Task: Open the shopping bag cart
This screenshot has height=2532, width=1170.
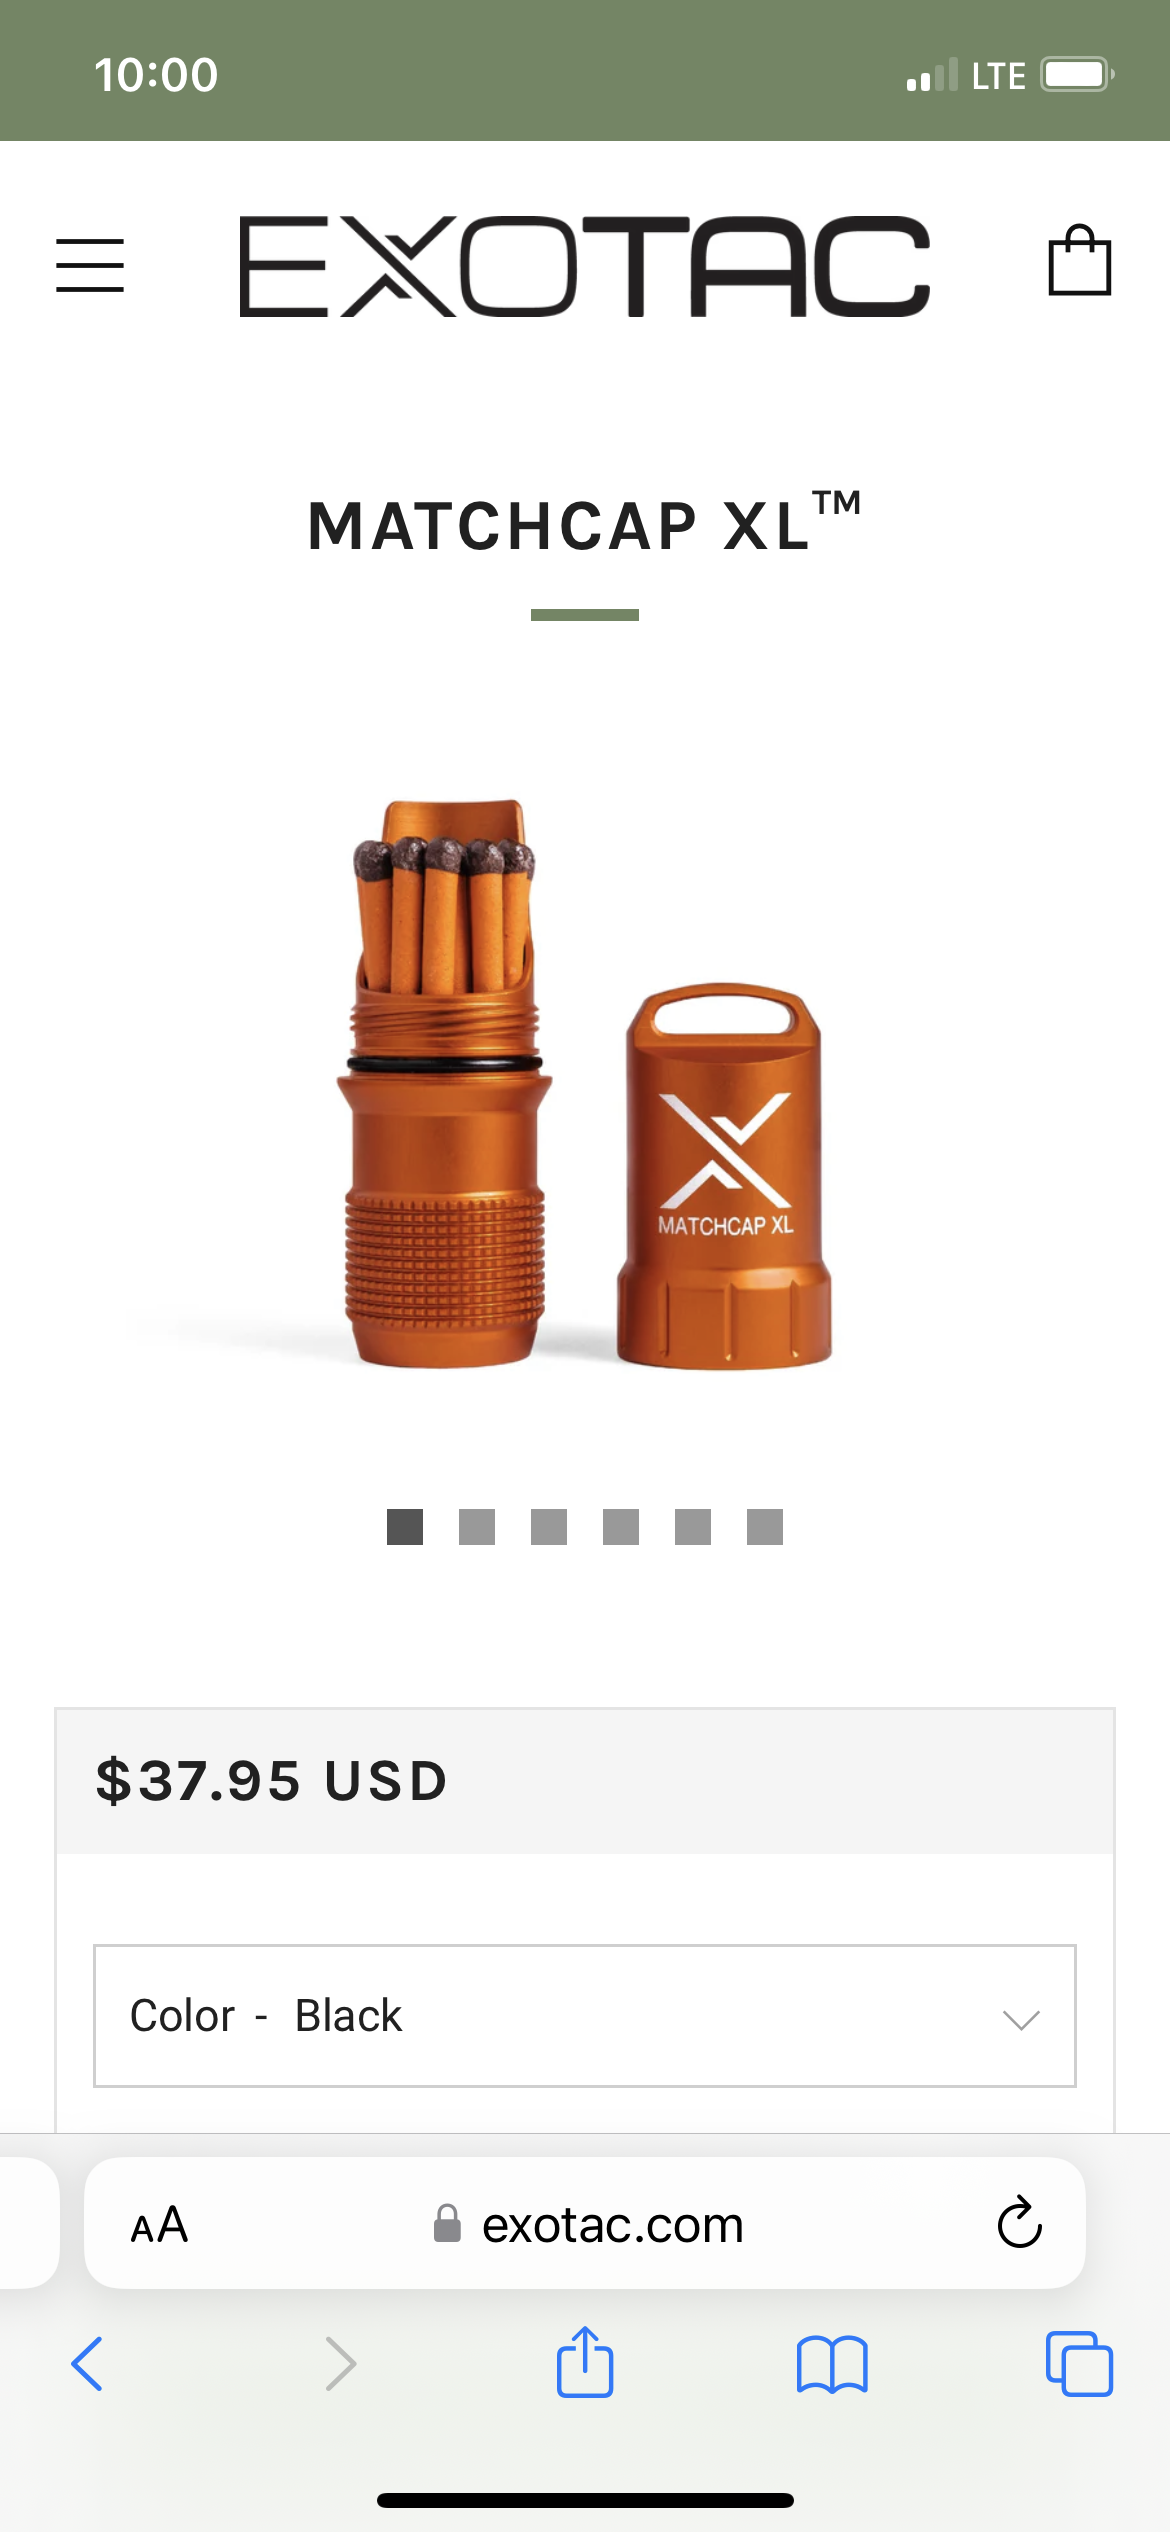Action: (x=1079, y=261)
